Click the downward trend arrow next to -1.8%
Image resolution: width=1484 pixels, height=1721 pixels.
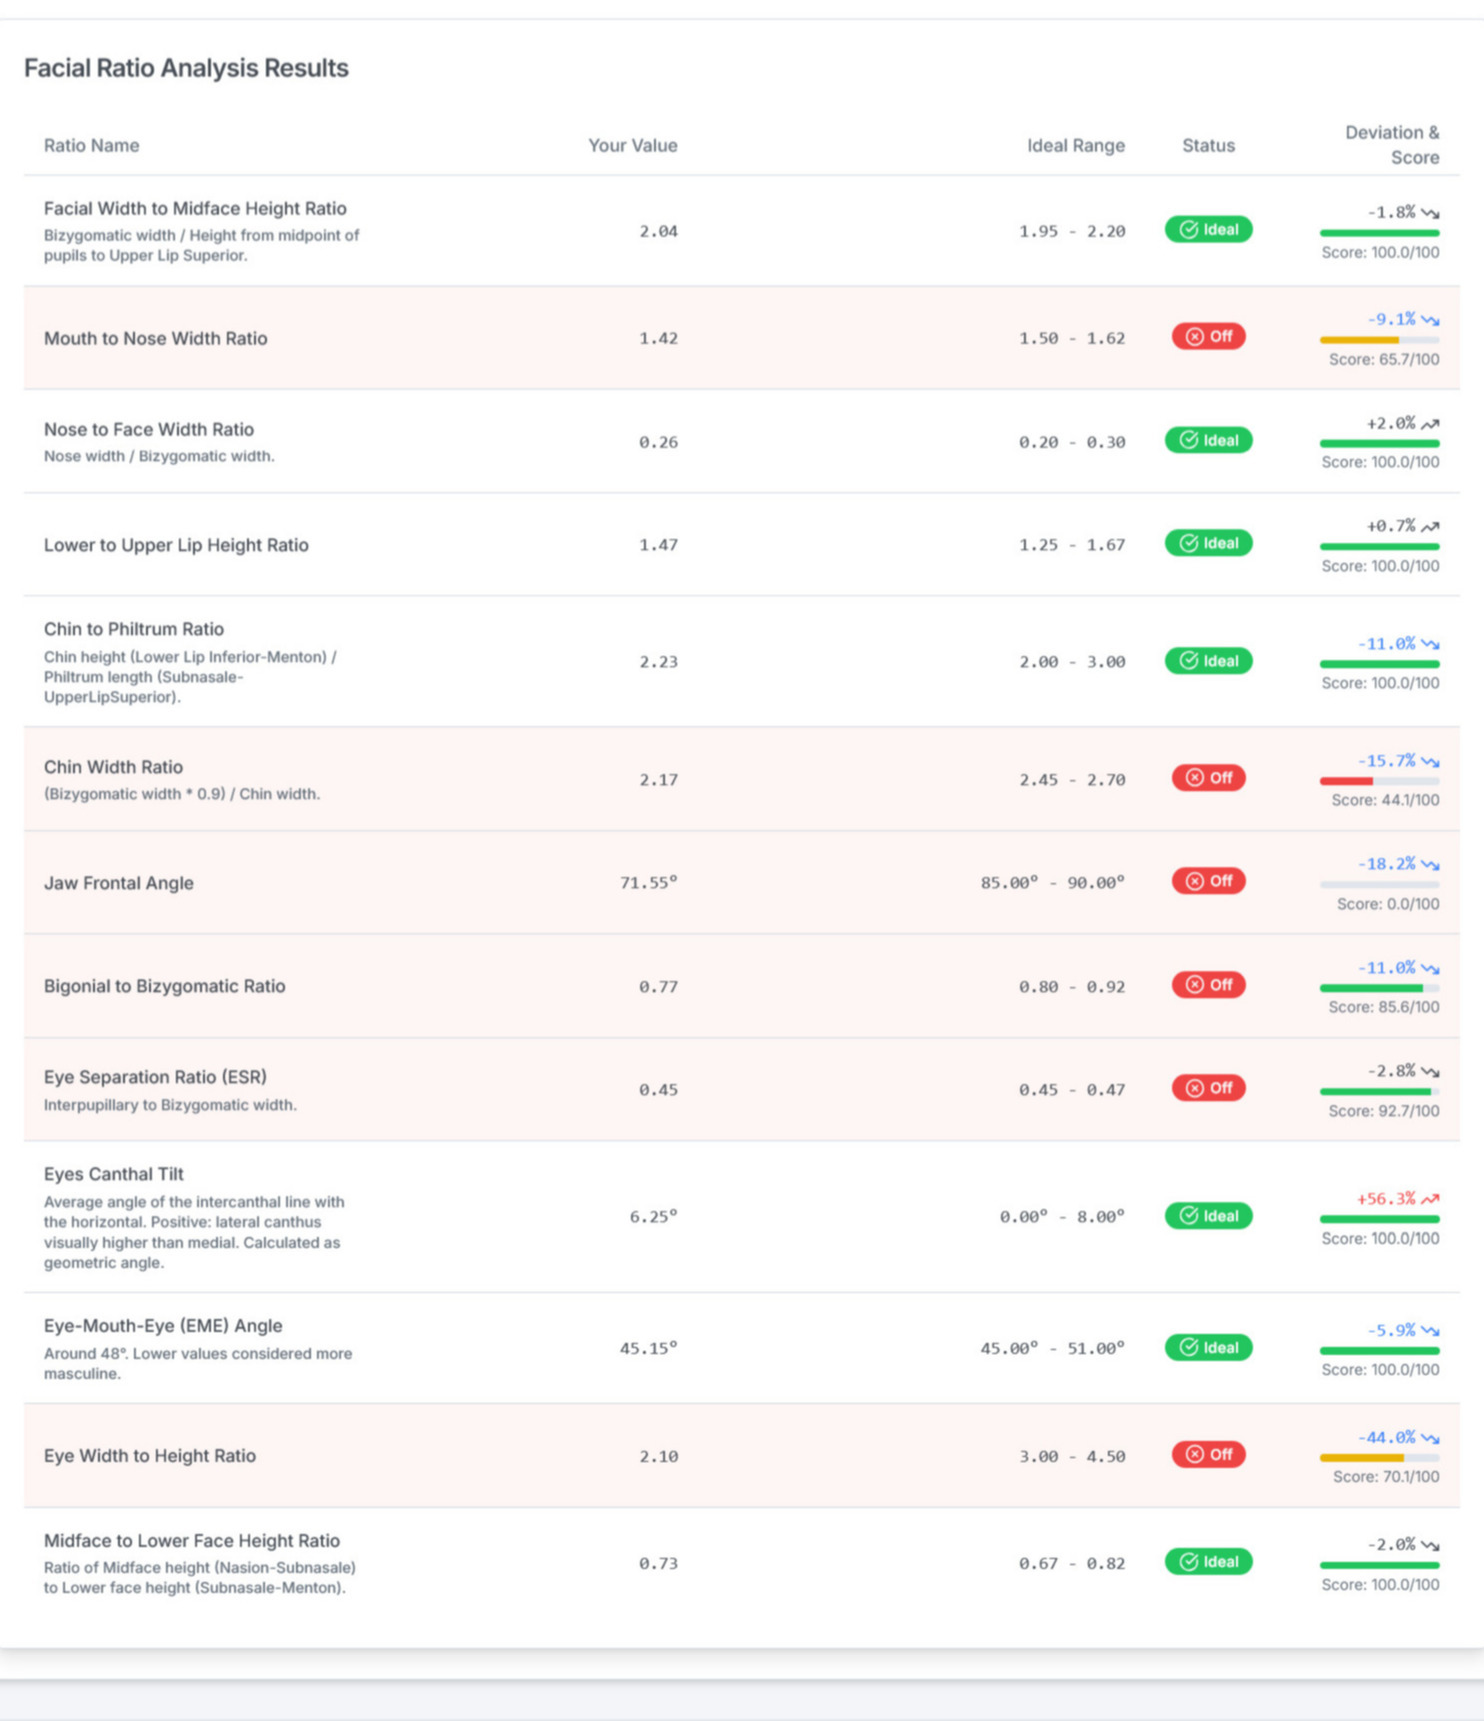pos(1430,211)
